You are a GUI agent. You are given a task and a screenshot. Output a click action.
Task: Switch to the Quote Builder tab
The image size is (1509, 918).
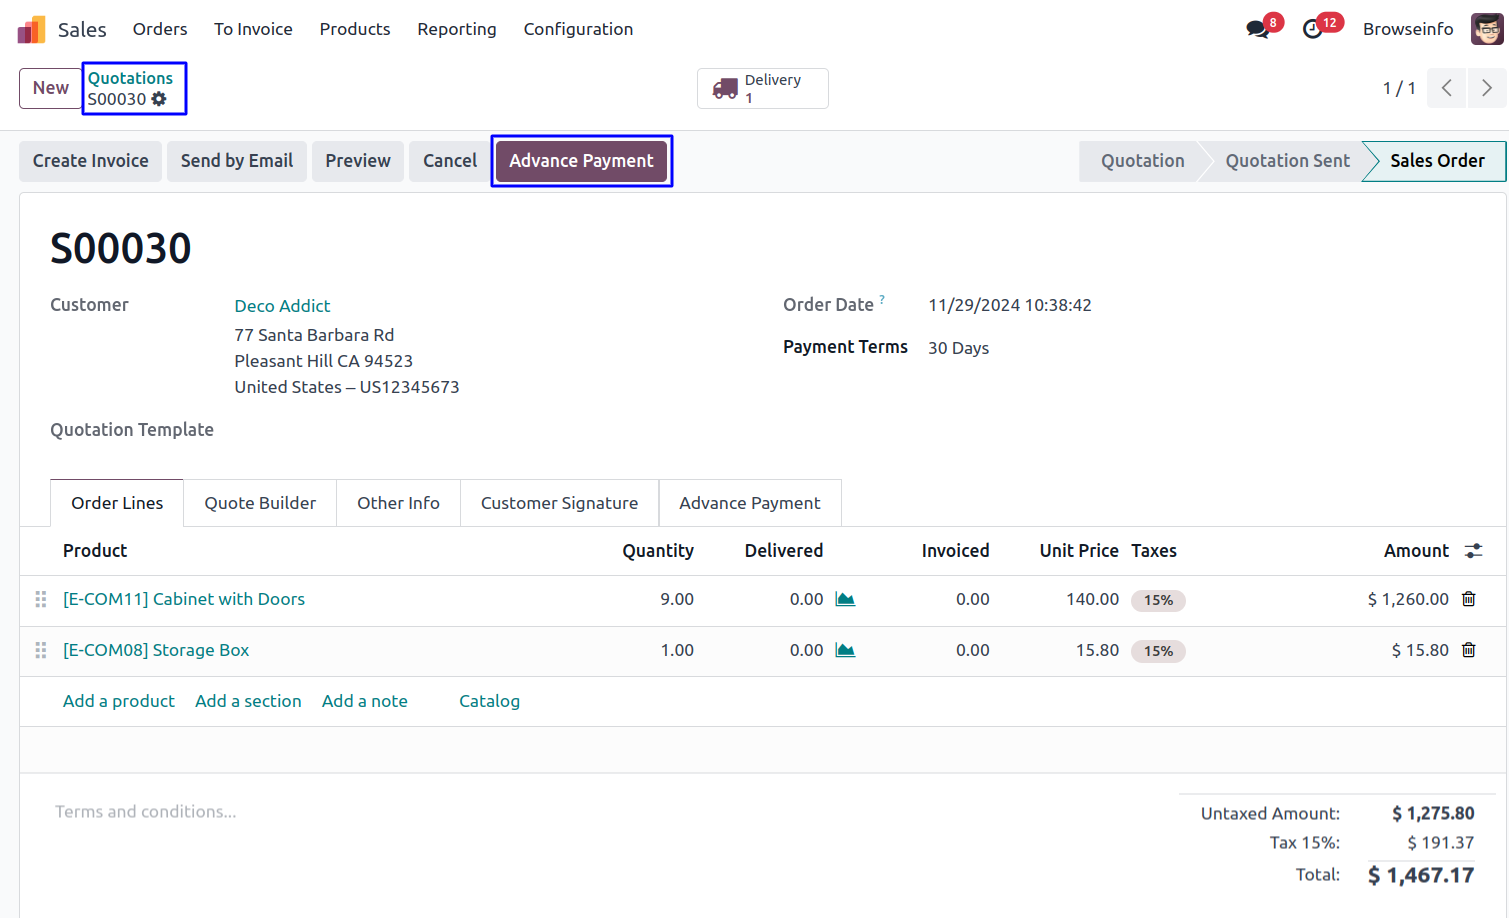click(260, 503)
